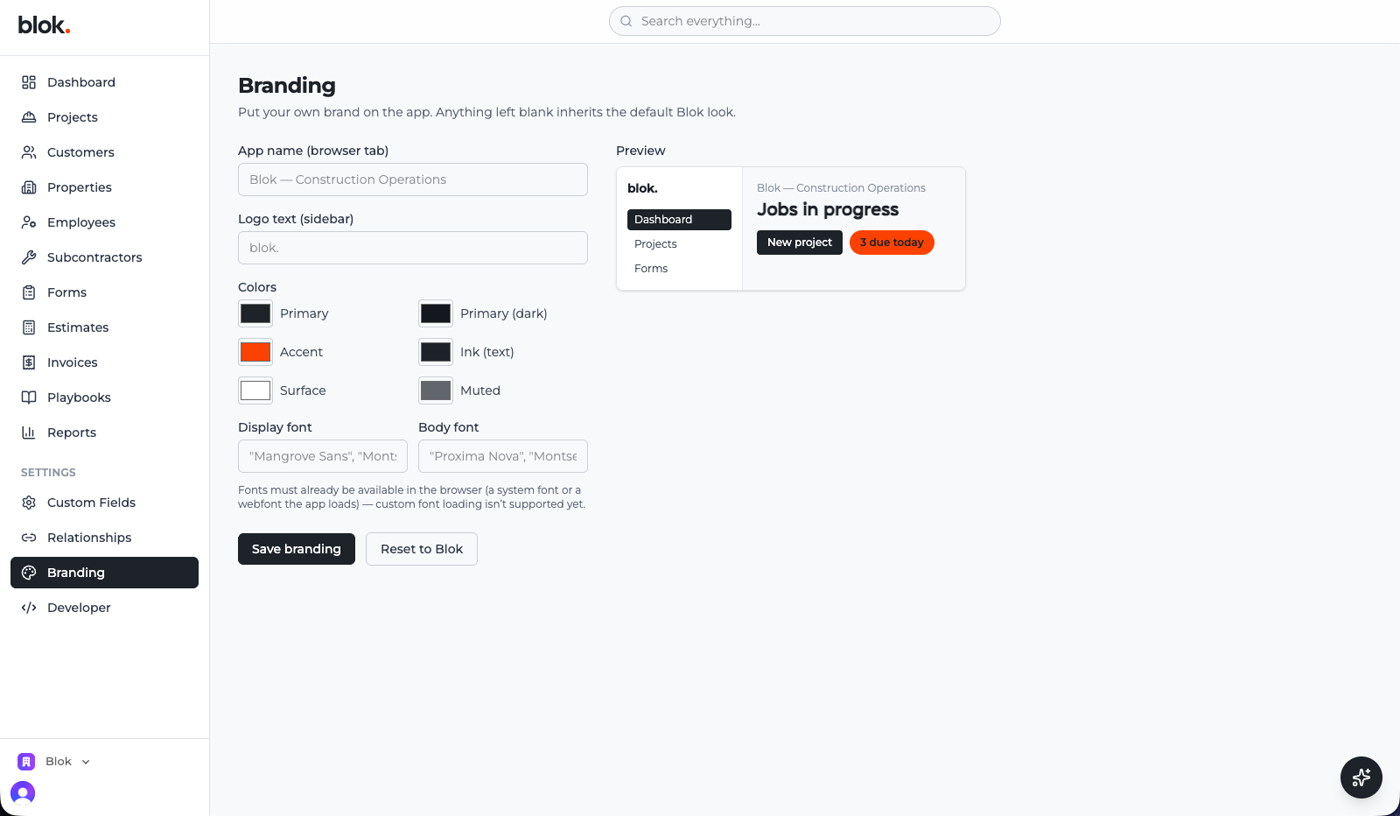Click the Save branding button
The image size is (1400, 816).
(x=296, y=549)
